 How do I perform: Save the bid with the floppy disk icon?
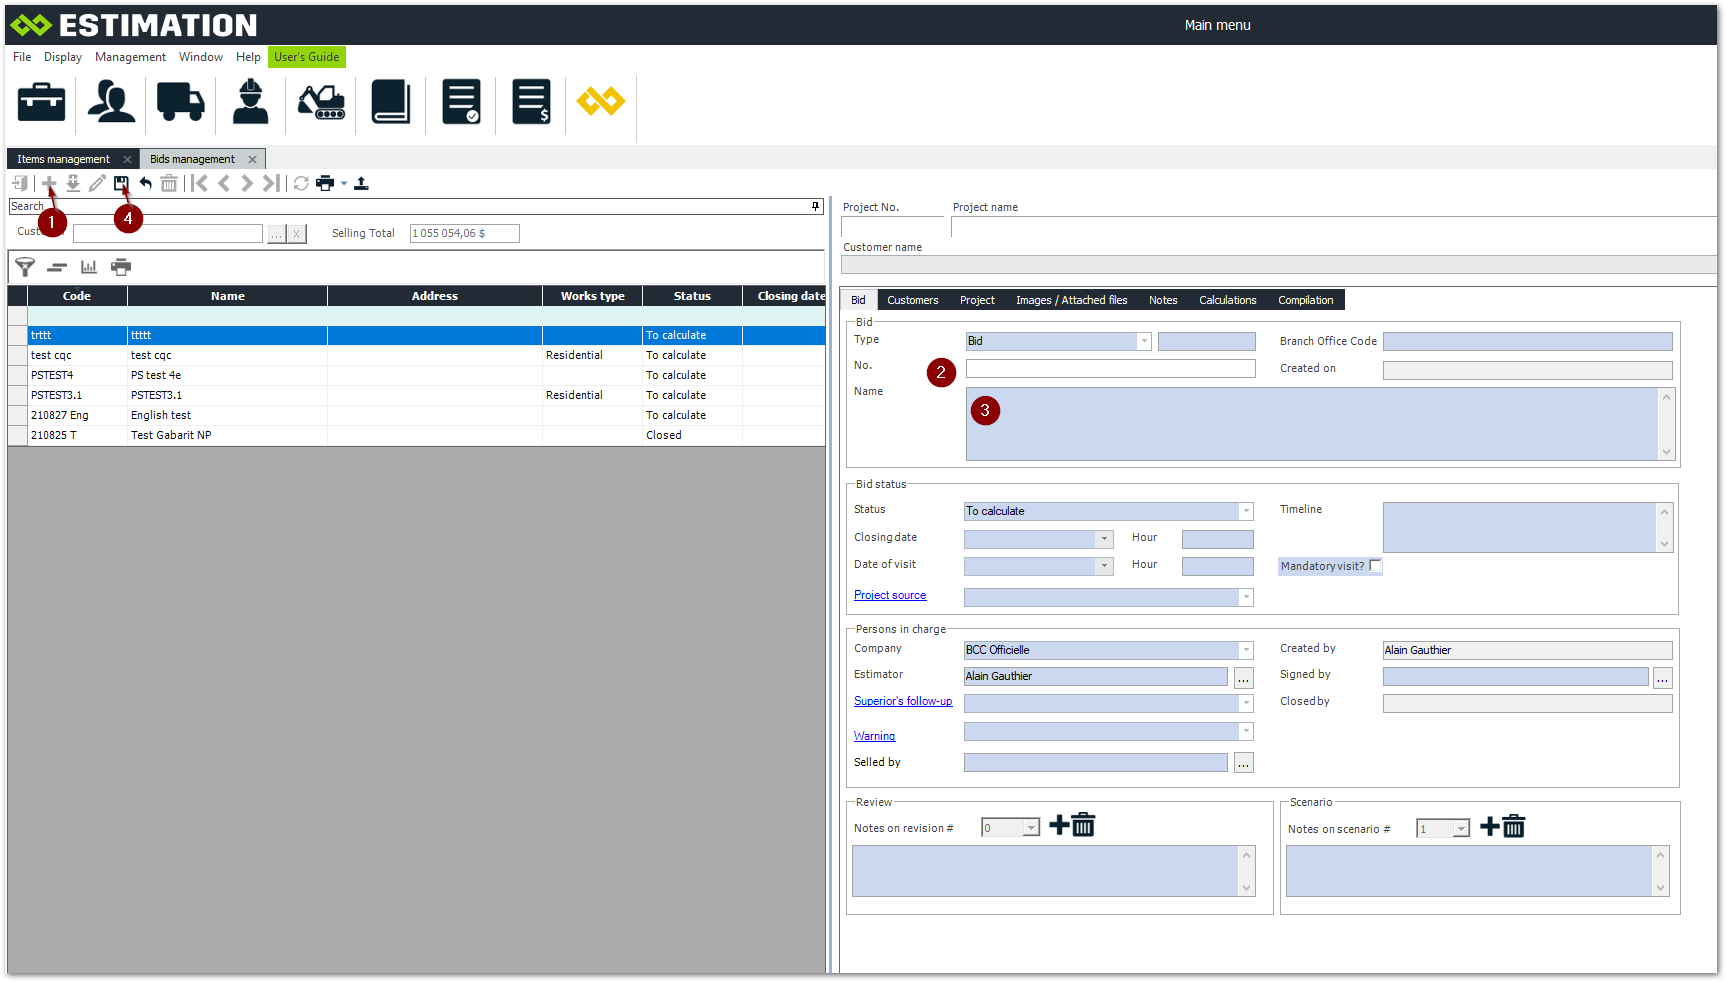point(121,183)
